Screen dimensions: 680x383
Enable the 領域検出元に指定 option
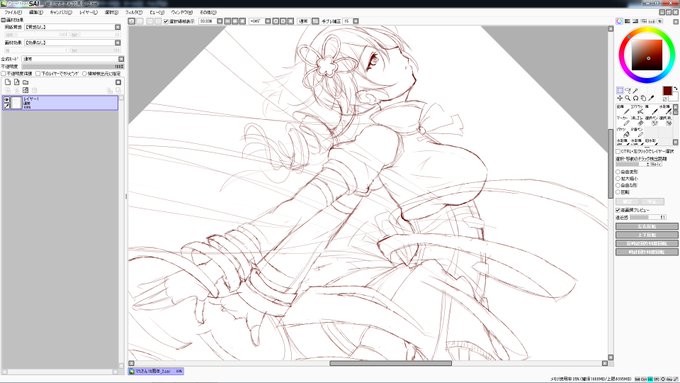click(x=85, y=74)
